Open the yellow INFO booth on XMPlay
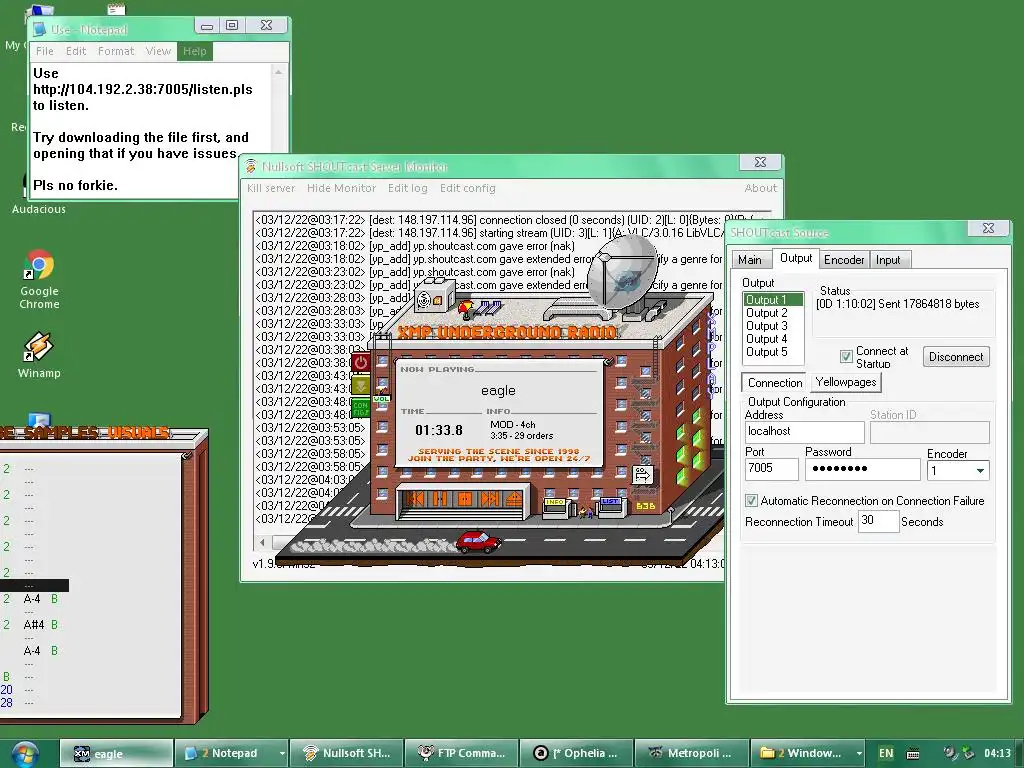This screenshot has height=768, width=1024. [556, 506]
